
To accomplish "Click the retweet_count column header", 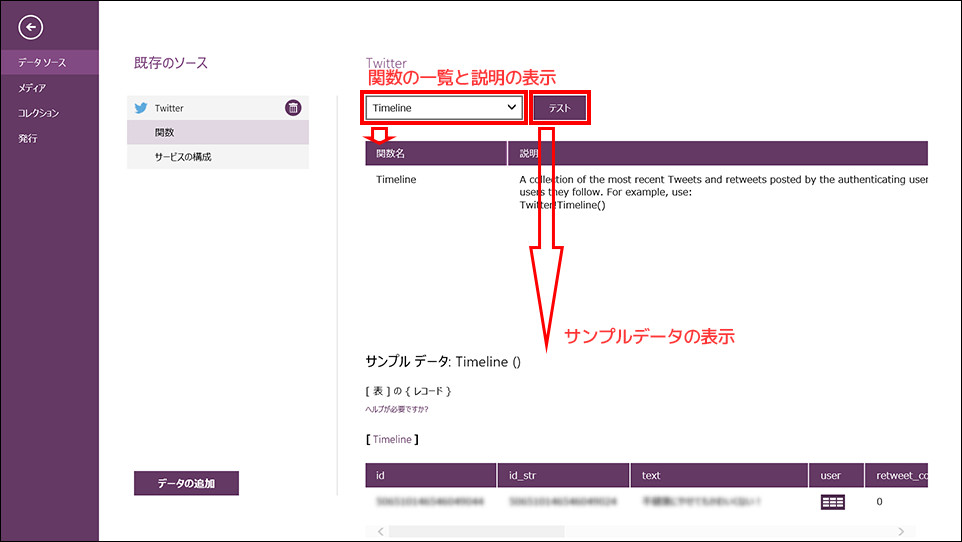I will pyautogui.click(x=896, y=475).
